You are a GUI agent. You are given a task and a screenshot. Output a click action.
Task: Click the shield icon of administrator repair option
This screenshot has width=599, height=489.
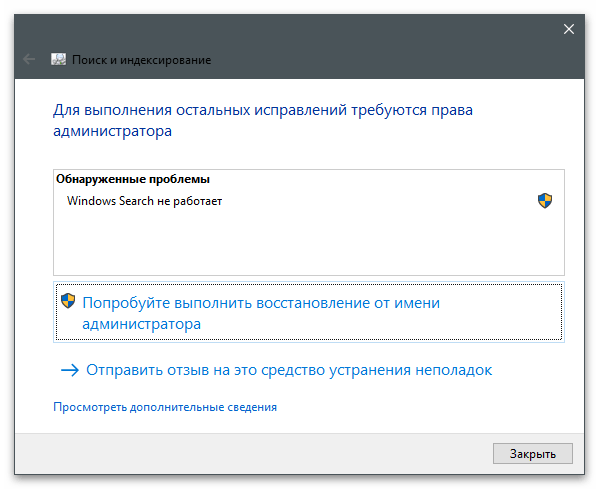[68, 301]
